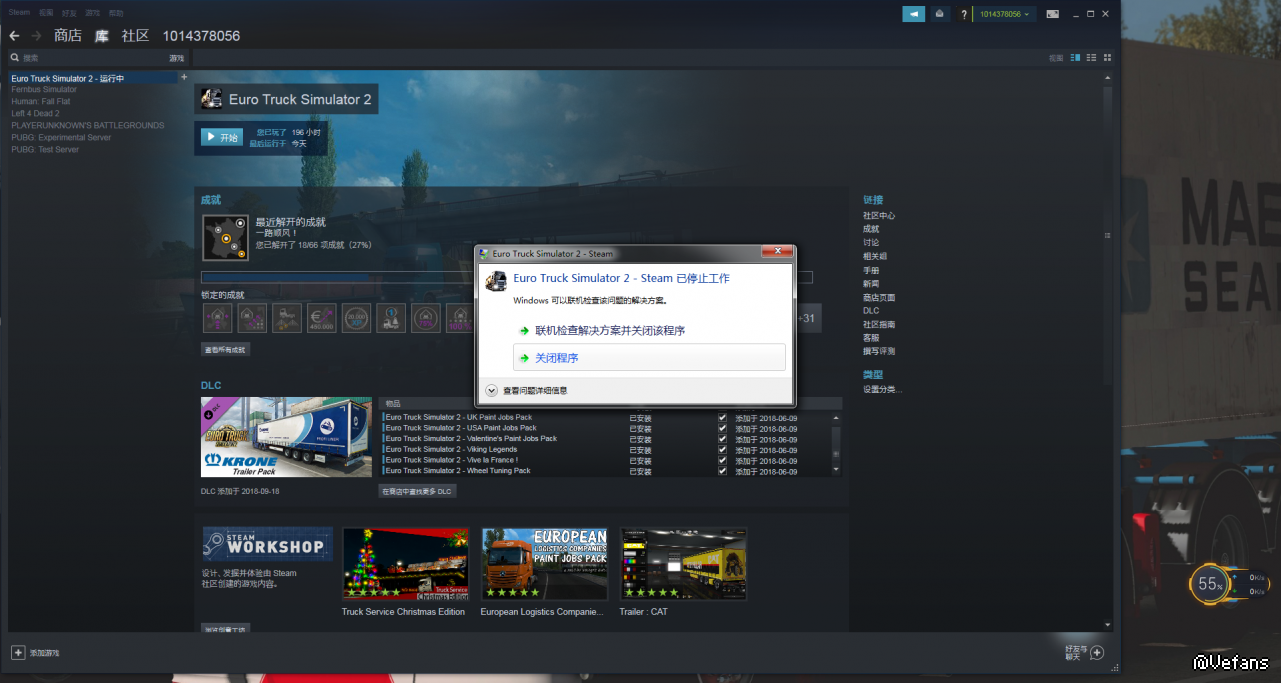Click the view all achievements button
This screenshot has height=683, width=1281.
click(225, 350)
